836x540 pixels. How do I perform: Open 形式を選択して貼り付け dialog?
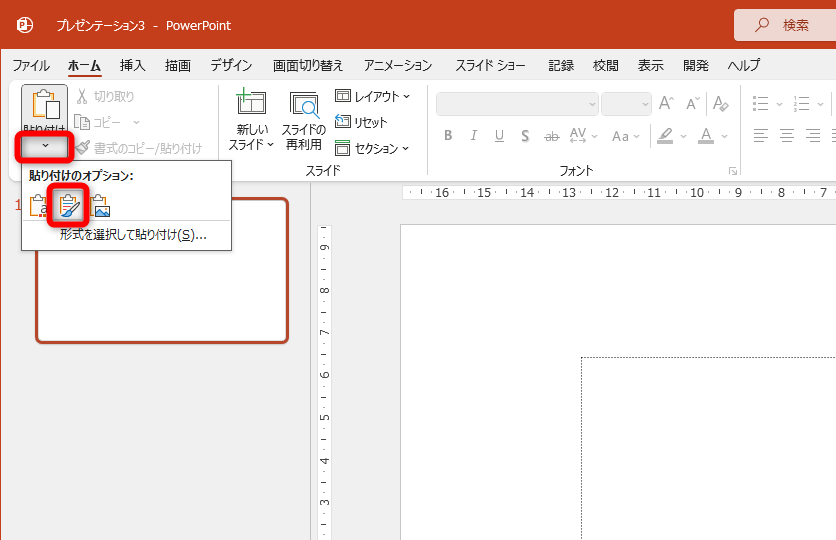click(x=133, y=235)
